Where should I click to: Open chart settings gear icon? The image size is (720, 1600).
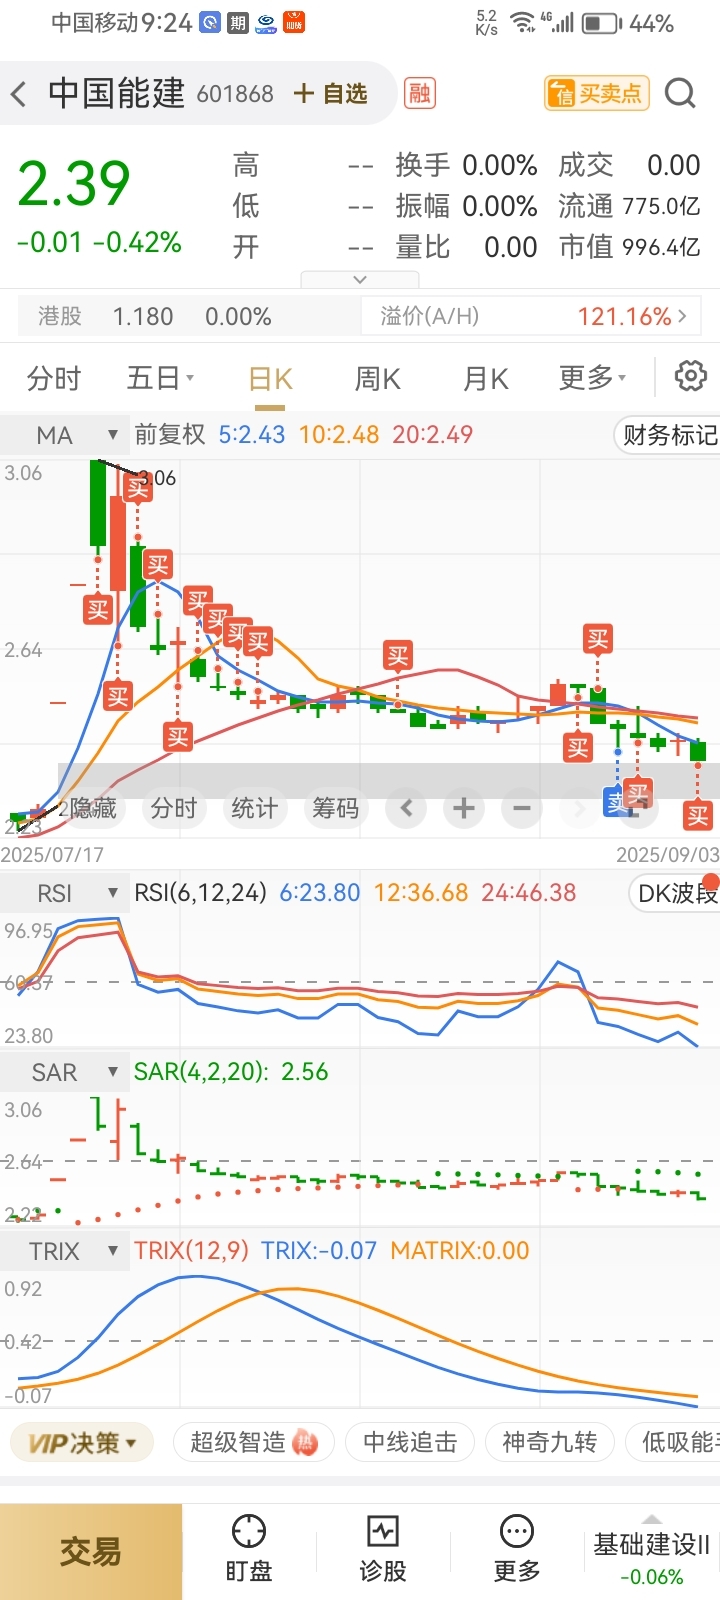click(690, 377)
